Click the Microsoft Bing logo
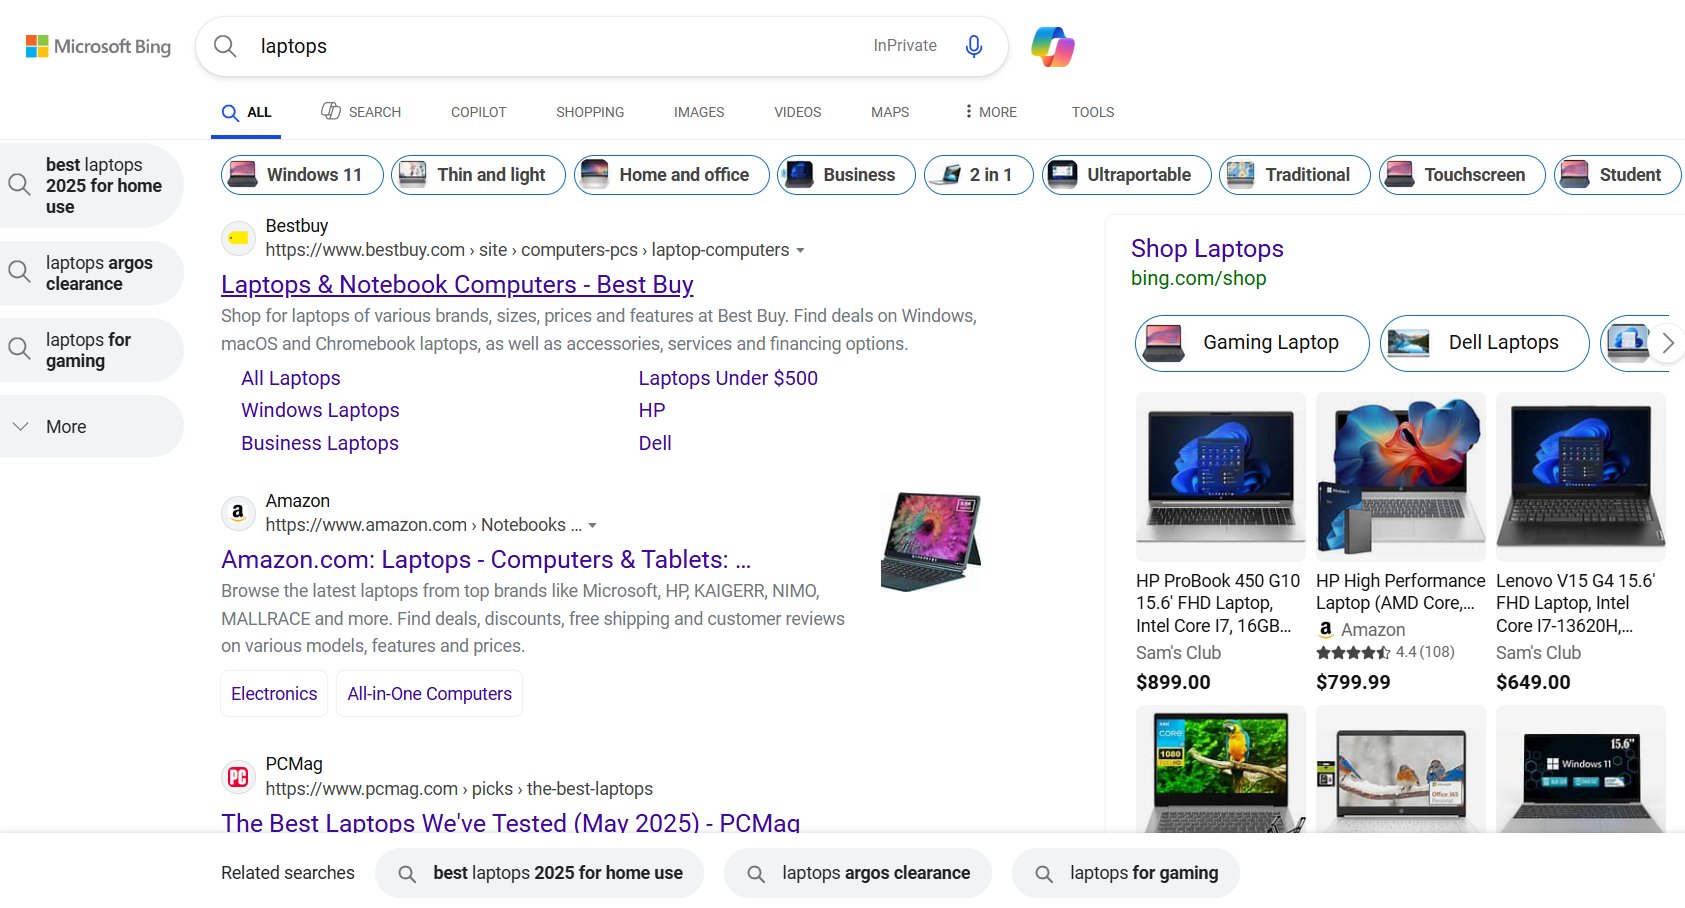The width and height of the screenshot is (1685, 908). tap(97, 46)
